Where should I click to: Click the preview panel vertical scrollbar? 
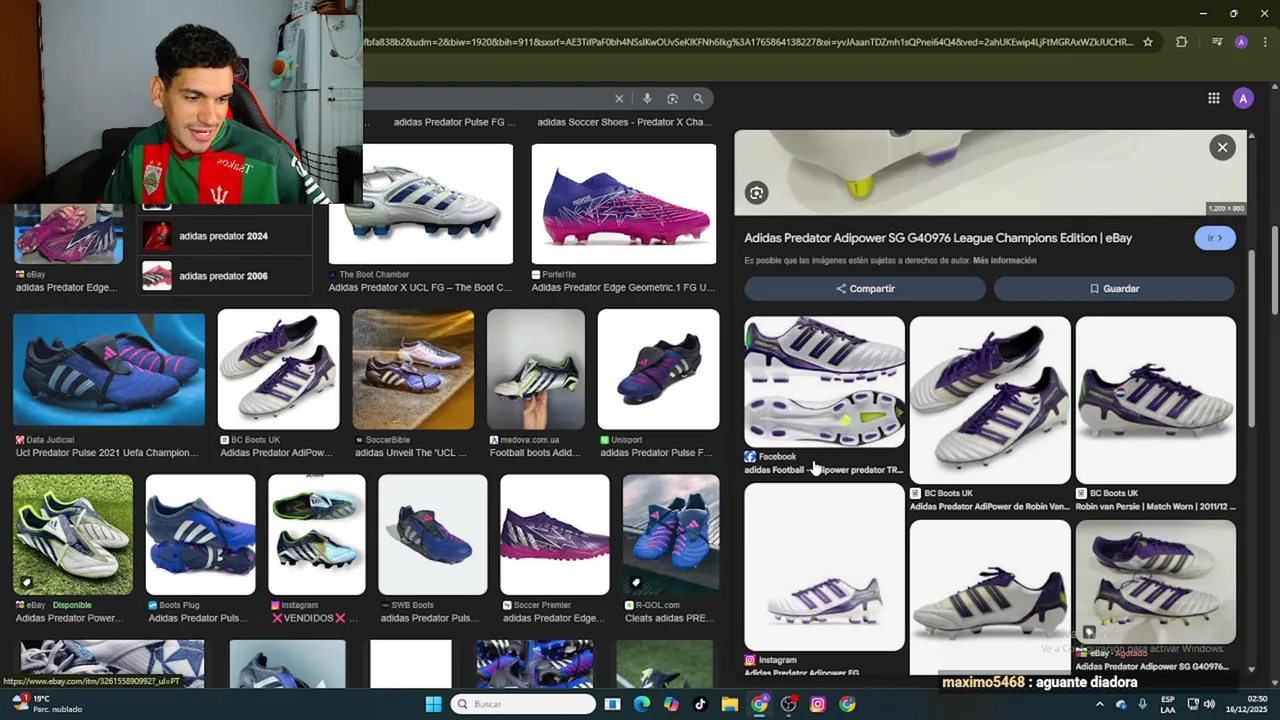click(x=1251, y=340)
